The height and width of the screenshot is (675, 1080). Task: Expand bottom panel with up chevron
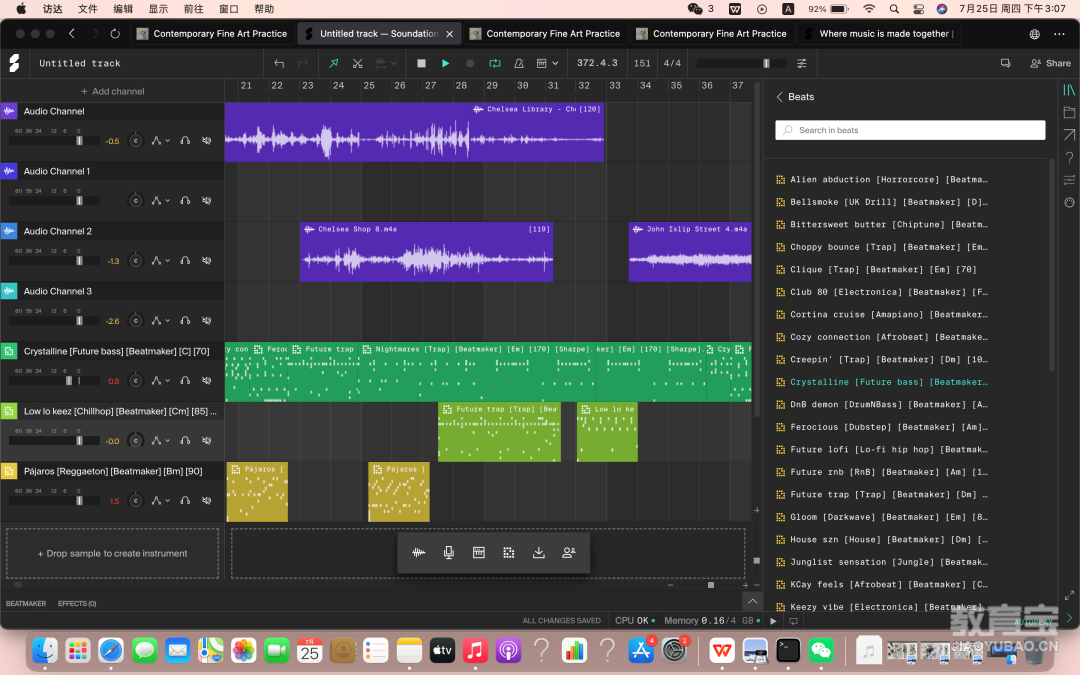click(753, 601)
